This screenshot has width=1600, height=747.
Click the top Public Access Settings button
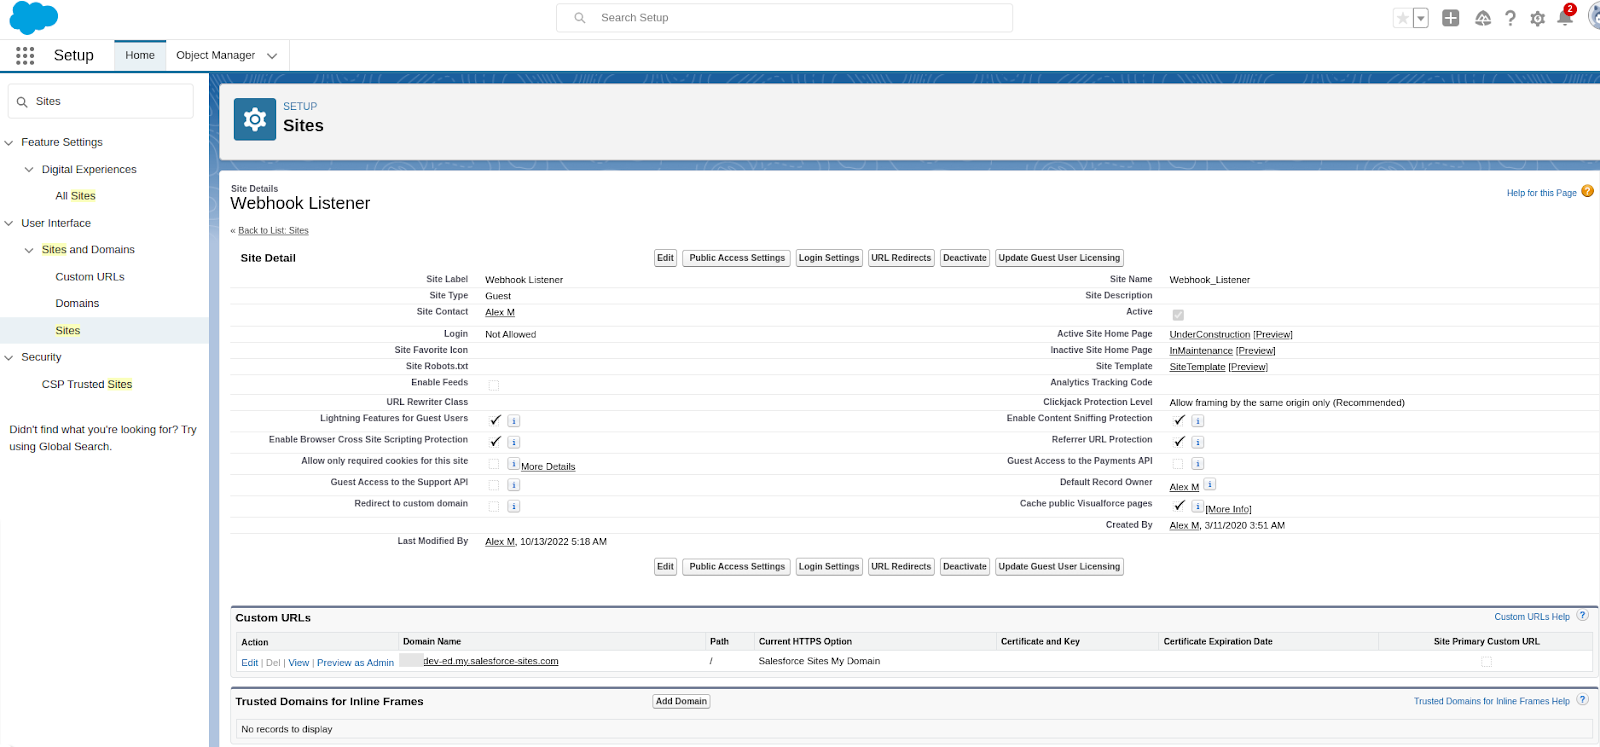click(x=737, y=258)
